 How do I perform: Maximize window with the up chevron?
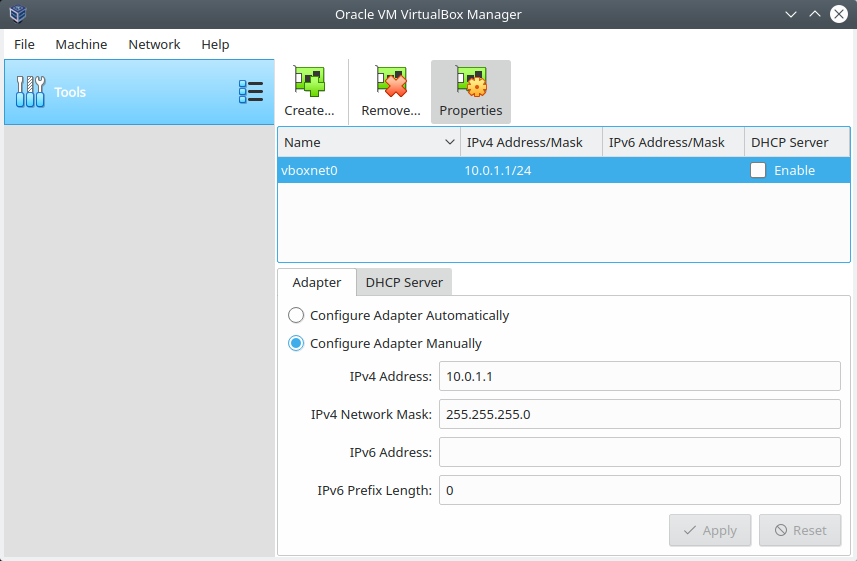814,14
